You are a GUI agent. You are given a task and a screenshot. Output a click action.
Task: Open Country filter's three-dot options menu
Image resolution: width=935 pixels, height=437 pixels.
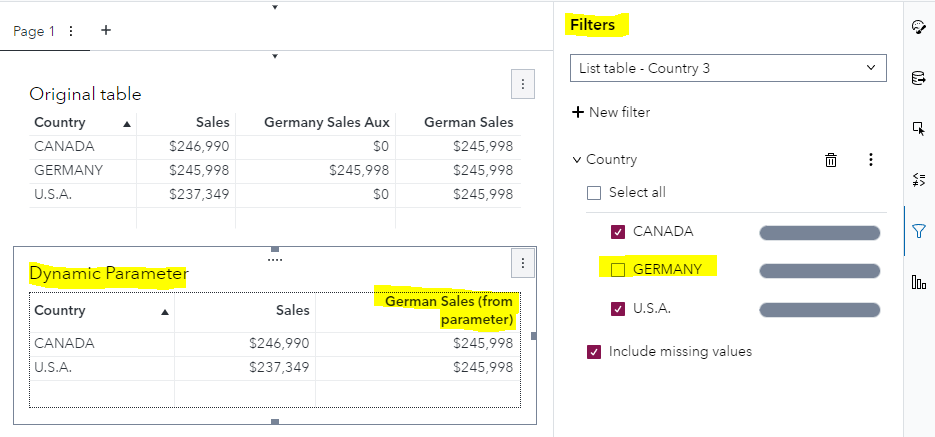click(x=870, y=160)
